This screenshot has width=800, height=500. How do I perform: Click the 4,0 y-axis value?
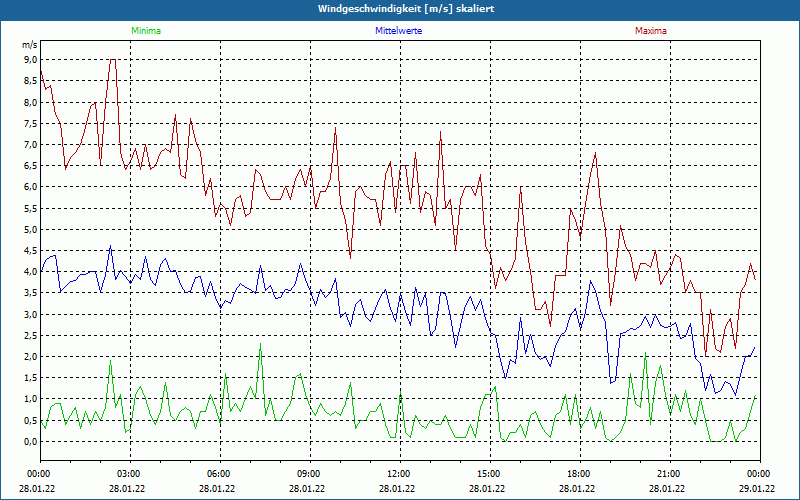tap(31, 272)
